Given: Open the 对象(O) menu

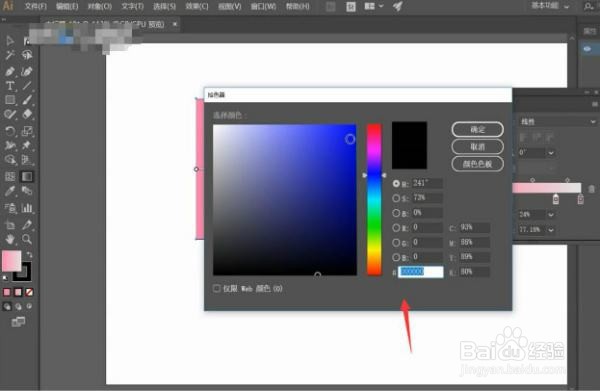Looking at the screenshot, I should pos(100,7).
